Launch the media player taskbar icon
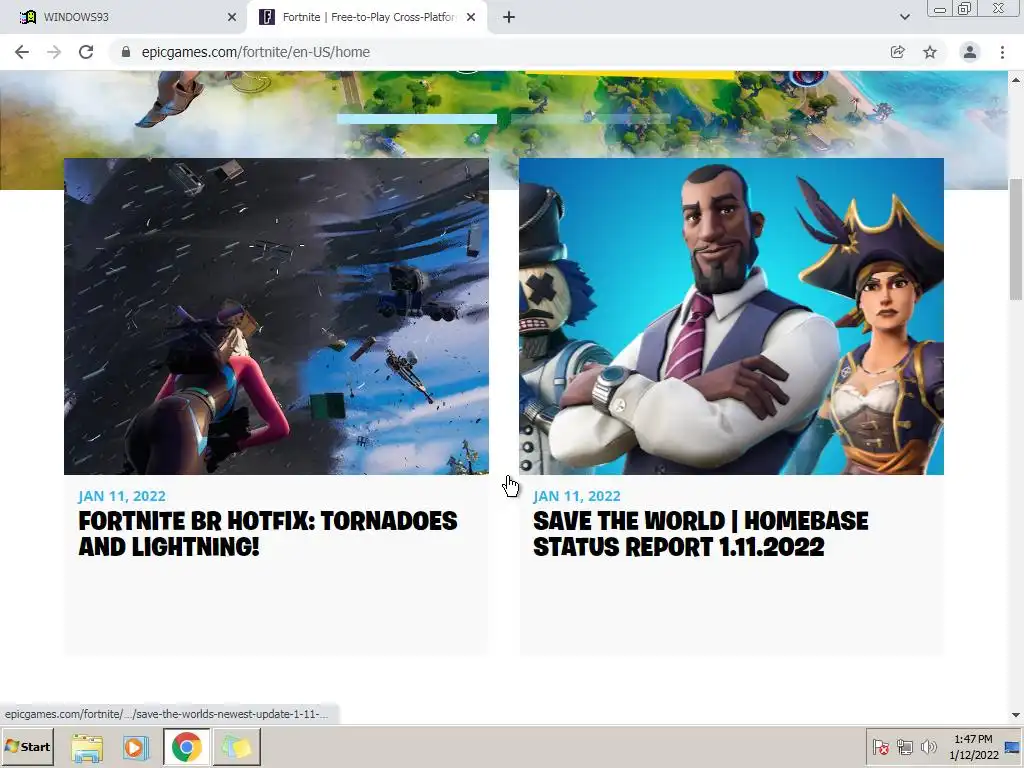The image size is (1024, 768). (x=136, y=747)
